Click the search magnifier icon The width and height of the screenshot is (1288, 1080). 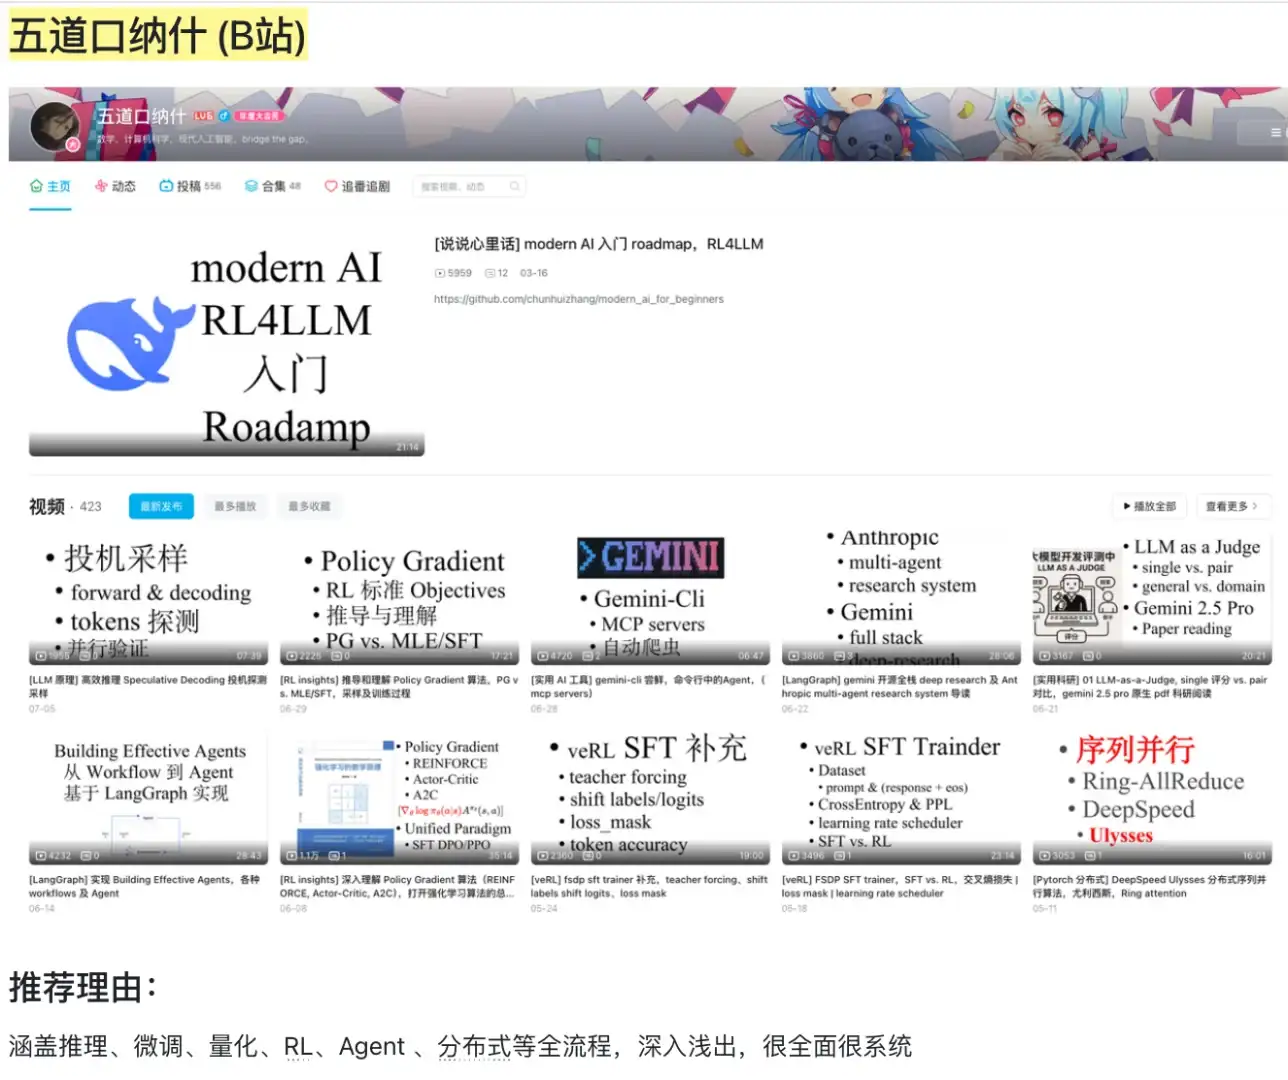(x=514, y=186)
